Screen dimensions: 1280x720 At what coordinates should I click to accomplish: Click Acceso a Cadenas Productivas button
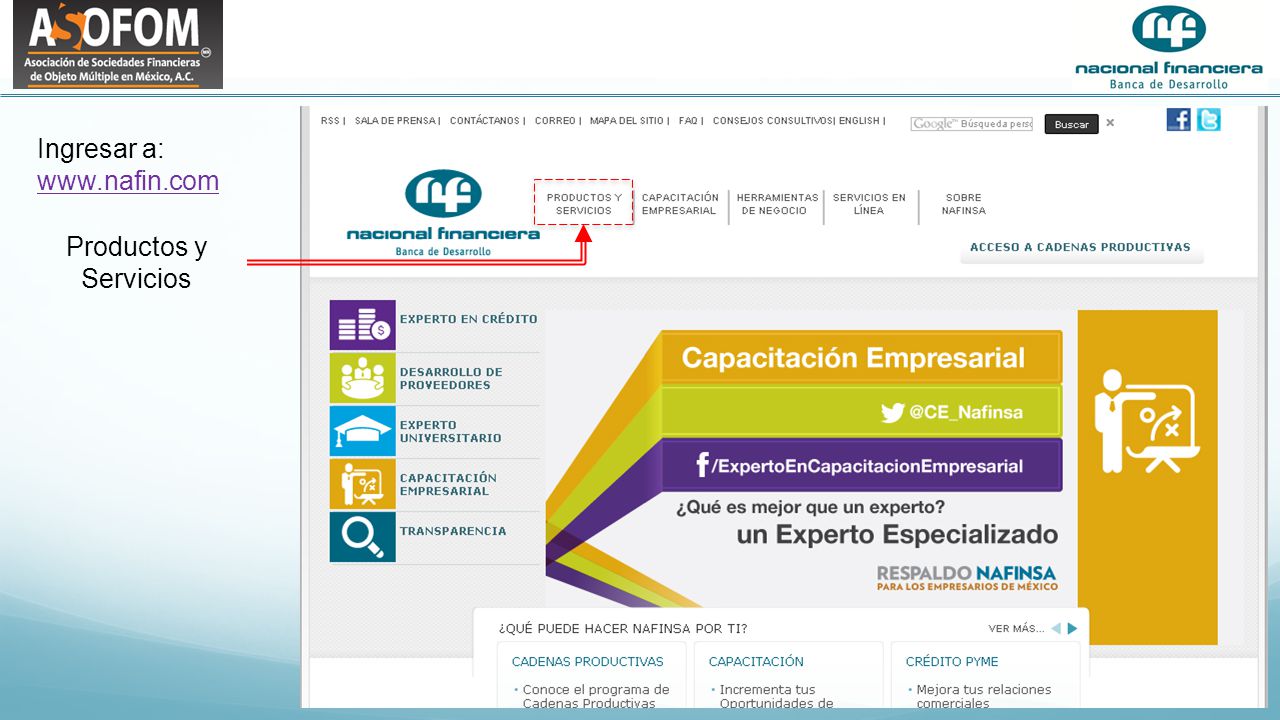pos(1080,248)
